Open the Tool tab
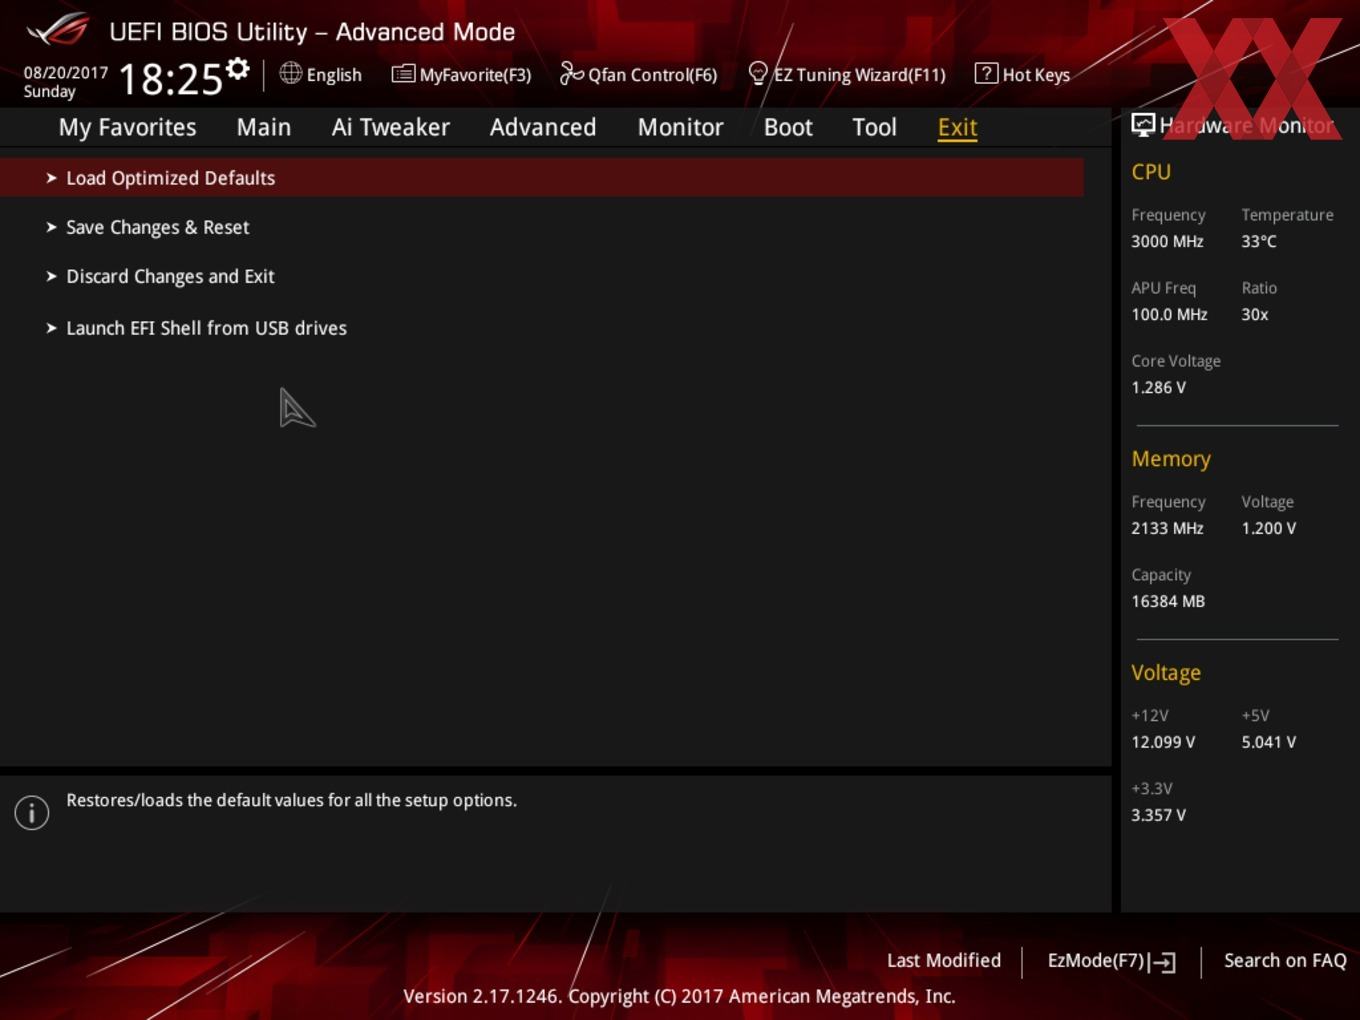 click(x=874, y=127)
